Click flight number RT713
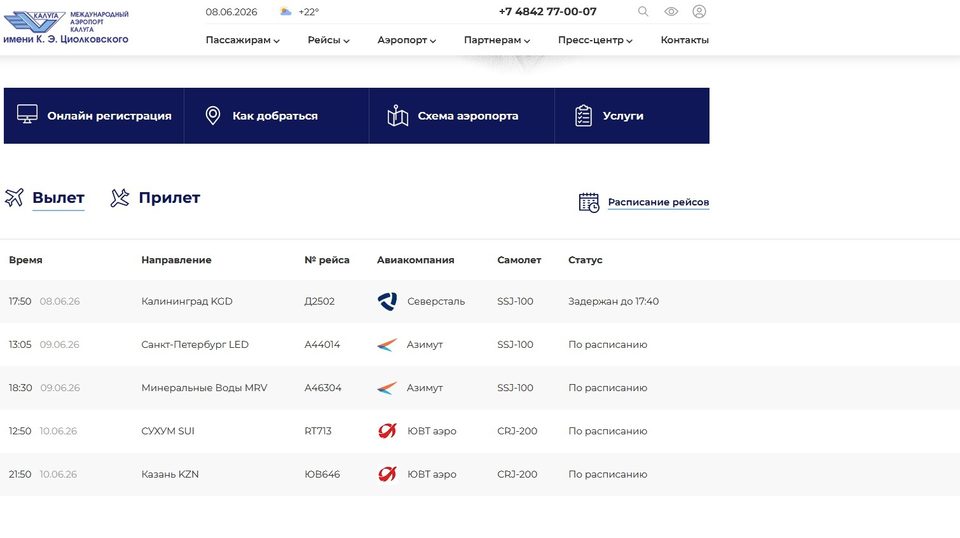960x538 pixels. 318,431
